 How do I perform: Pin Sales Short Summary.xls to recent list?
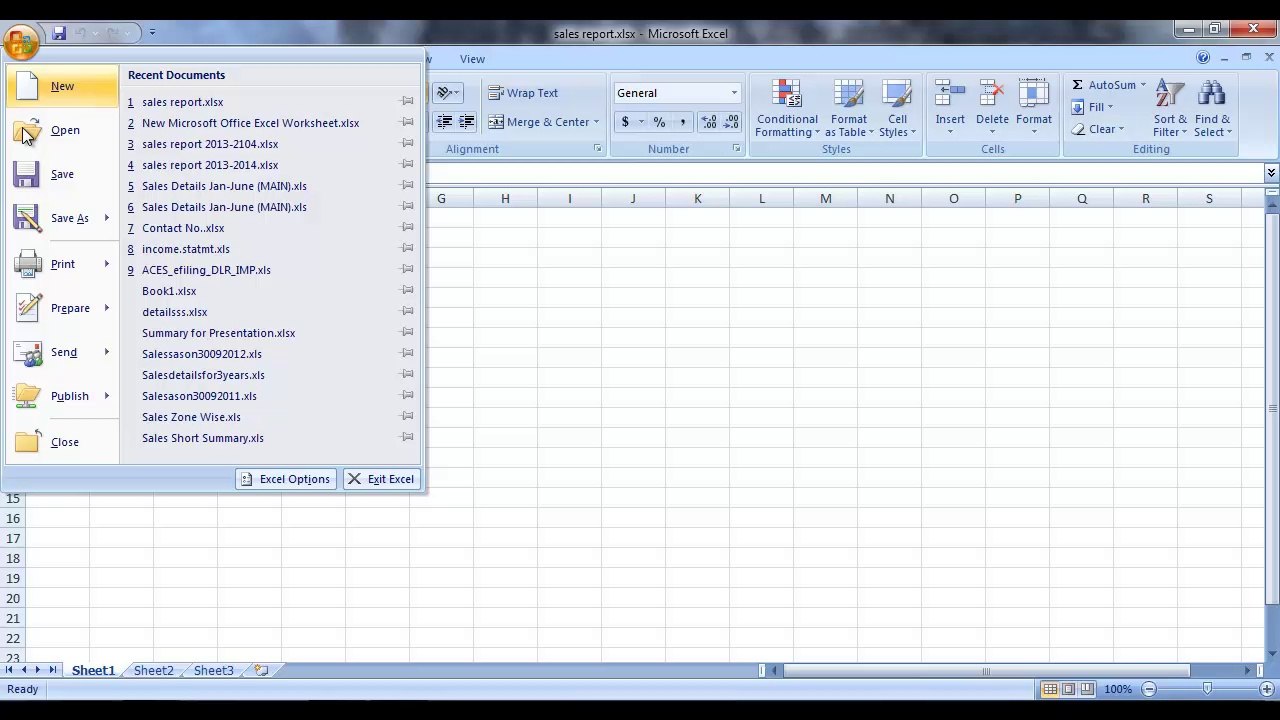(407, 437)
